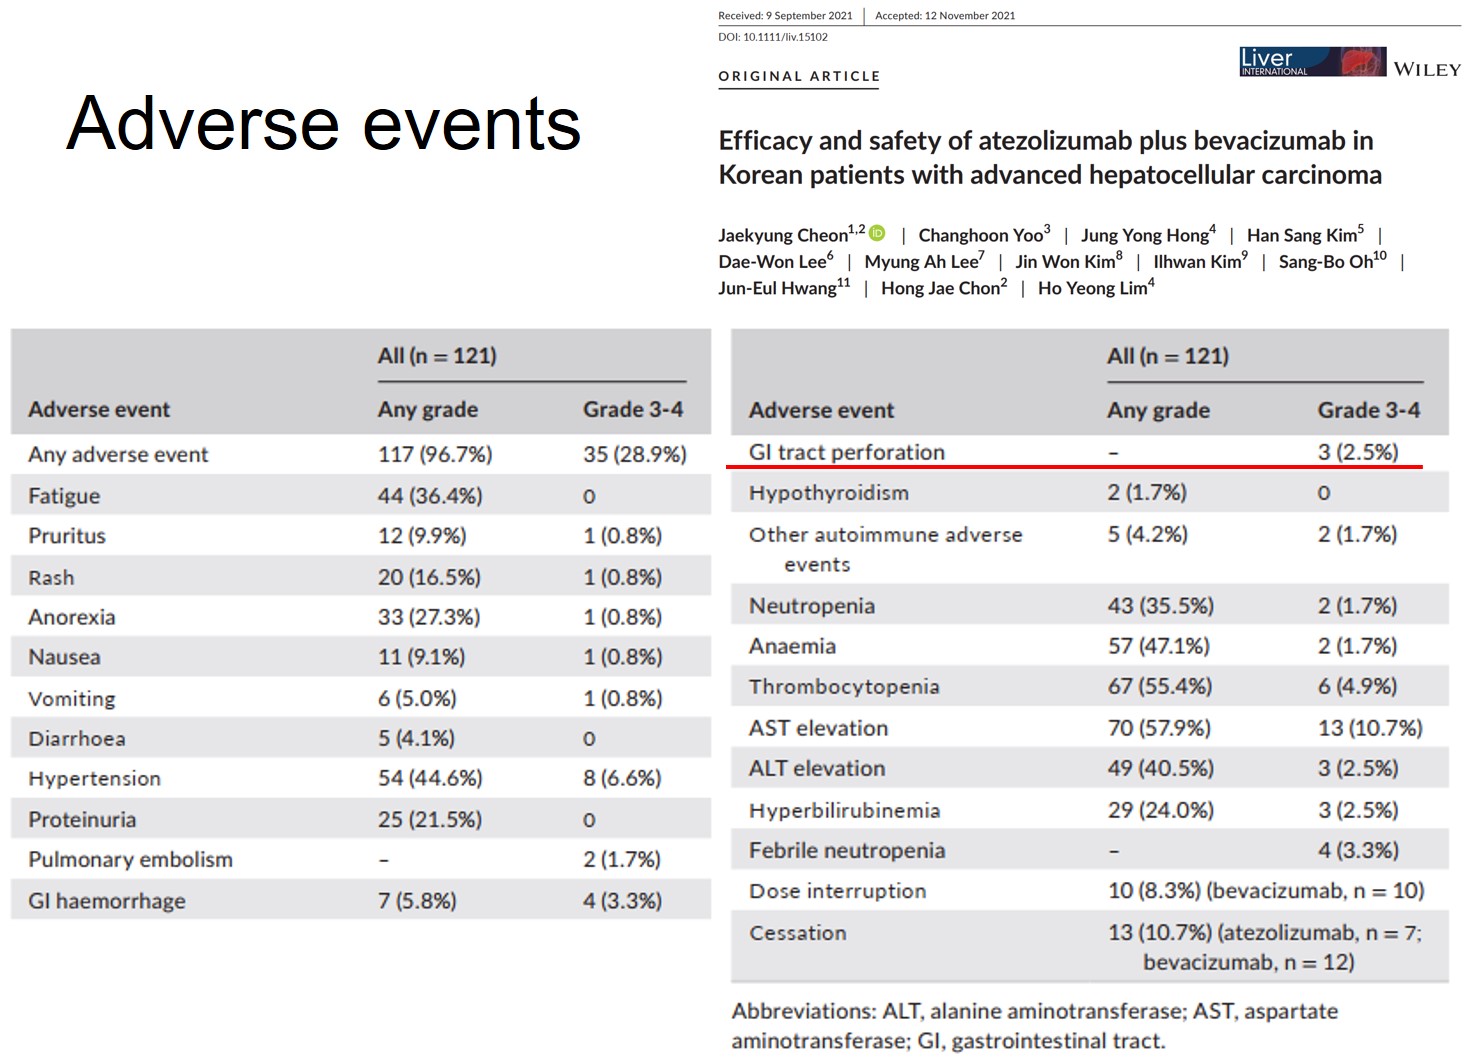Click author name Ho Yeong Lim
The width and height of the screenshot is (1471, 1064).
1096,287
